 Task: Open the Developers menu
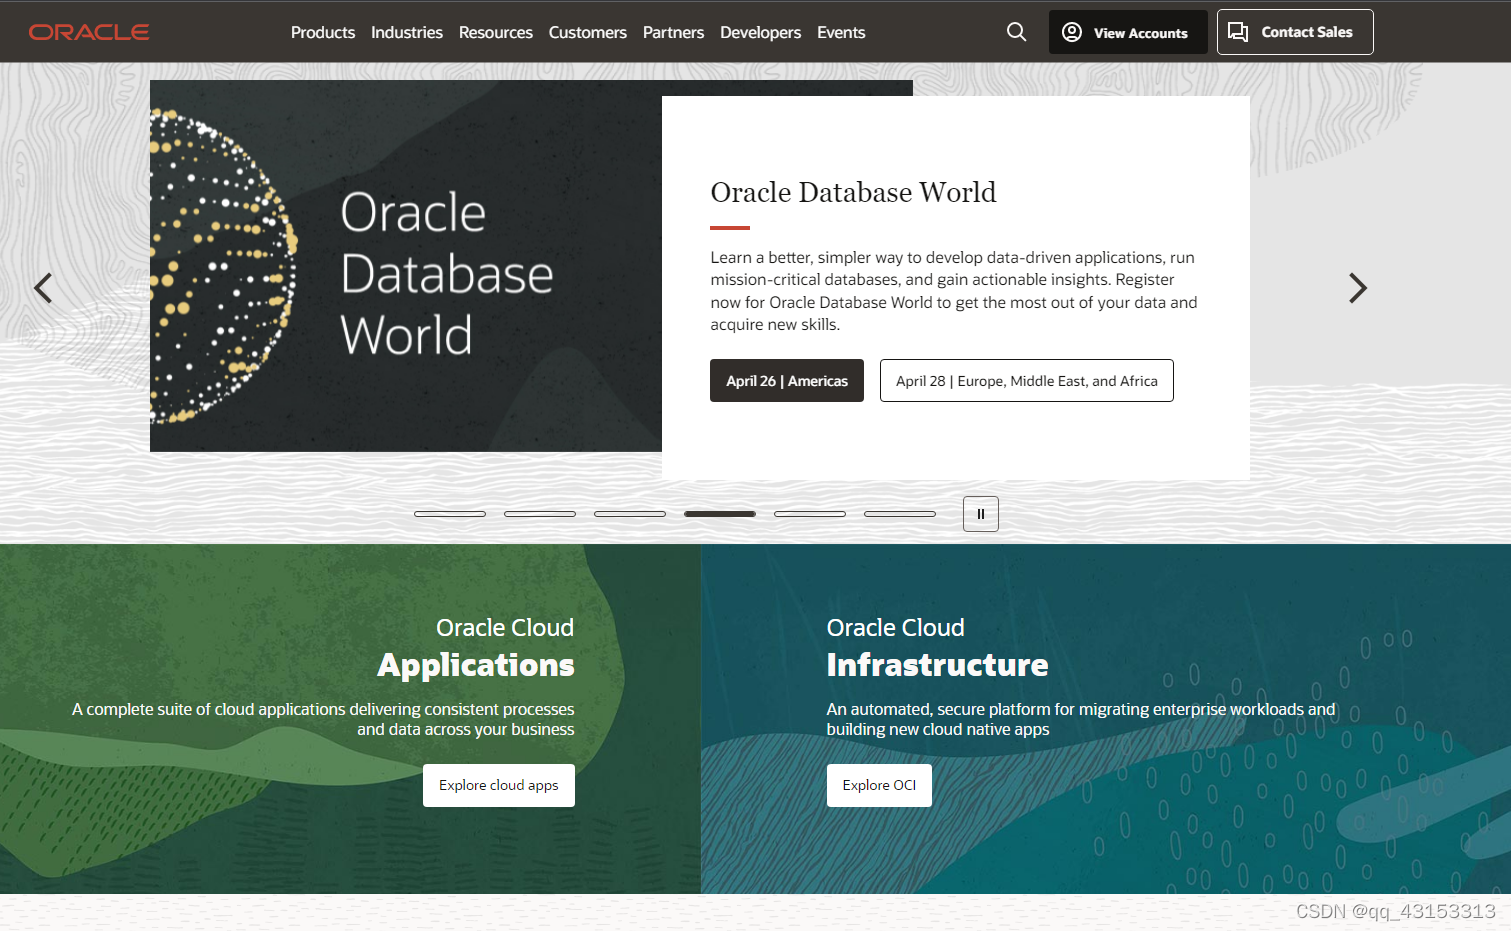(x=760, y=32)
